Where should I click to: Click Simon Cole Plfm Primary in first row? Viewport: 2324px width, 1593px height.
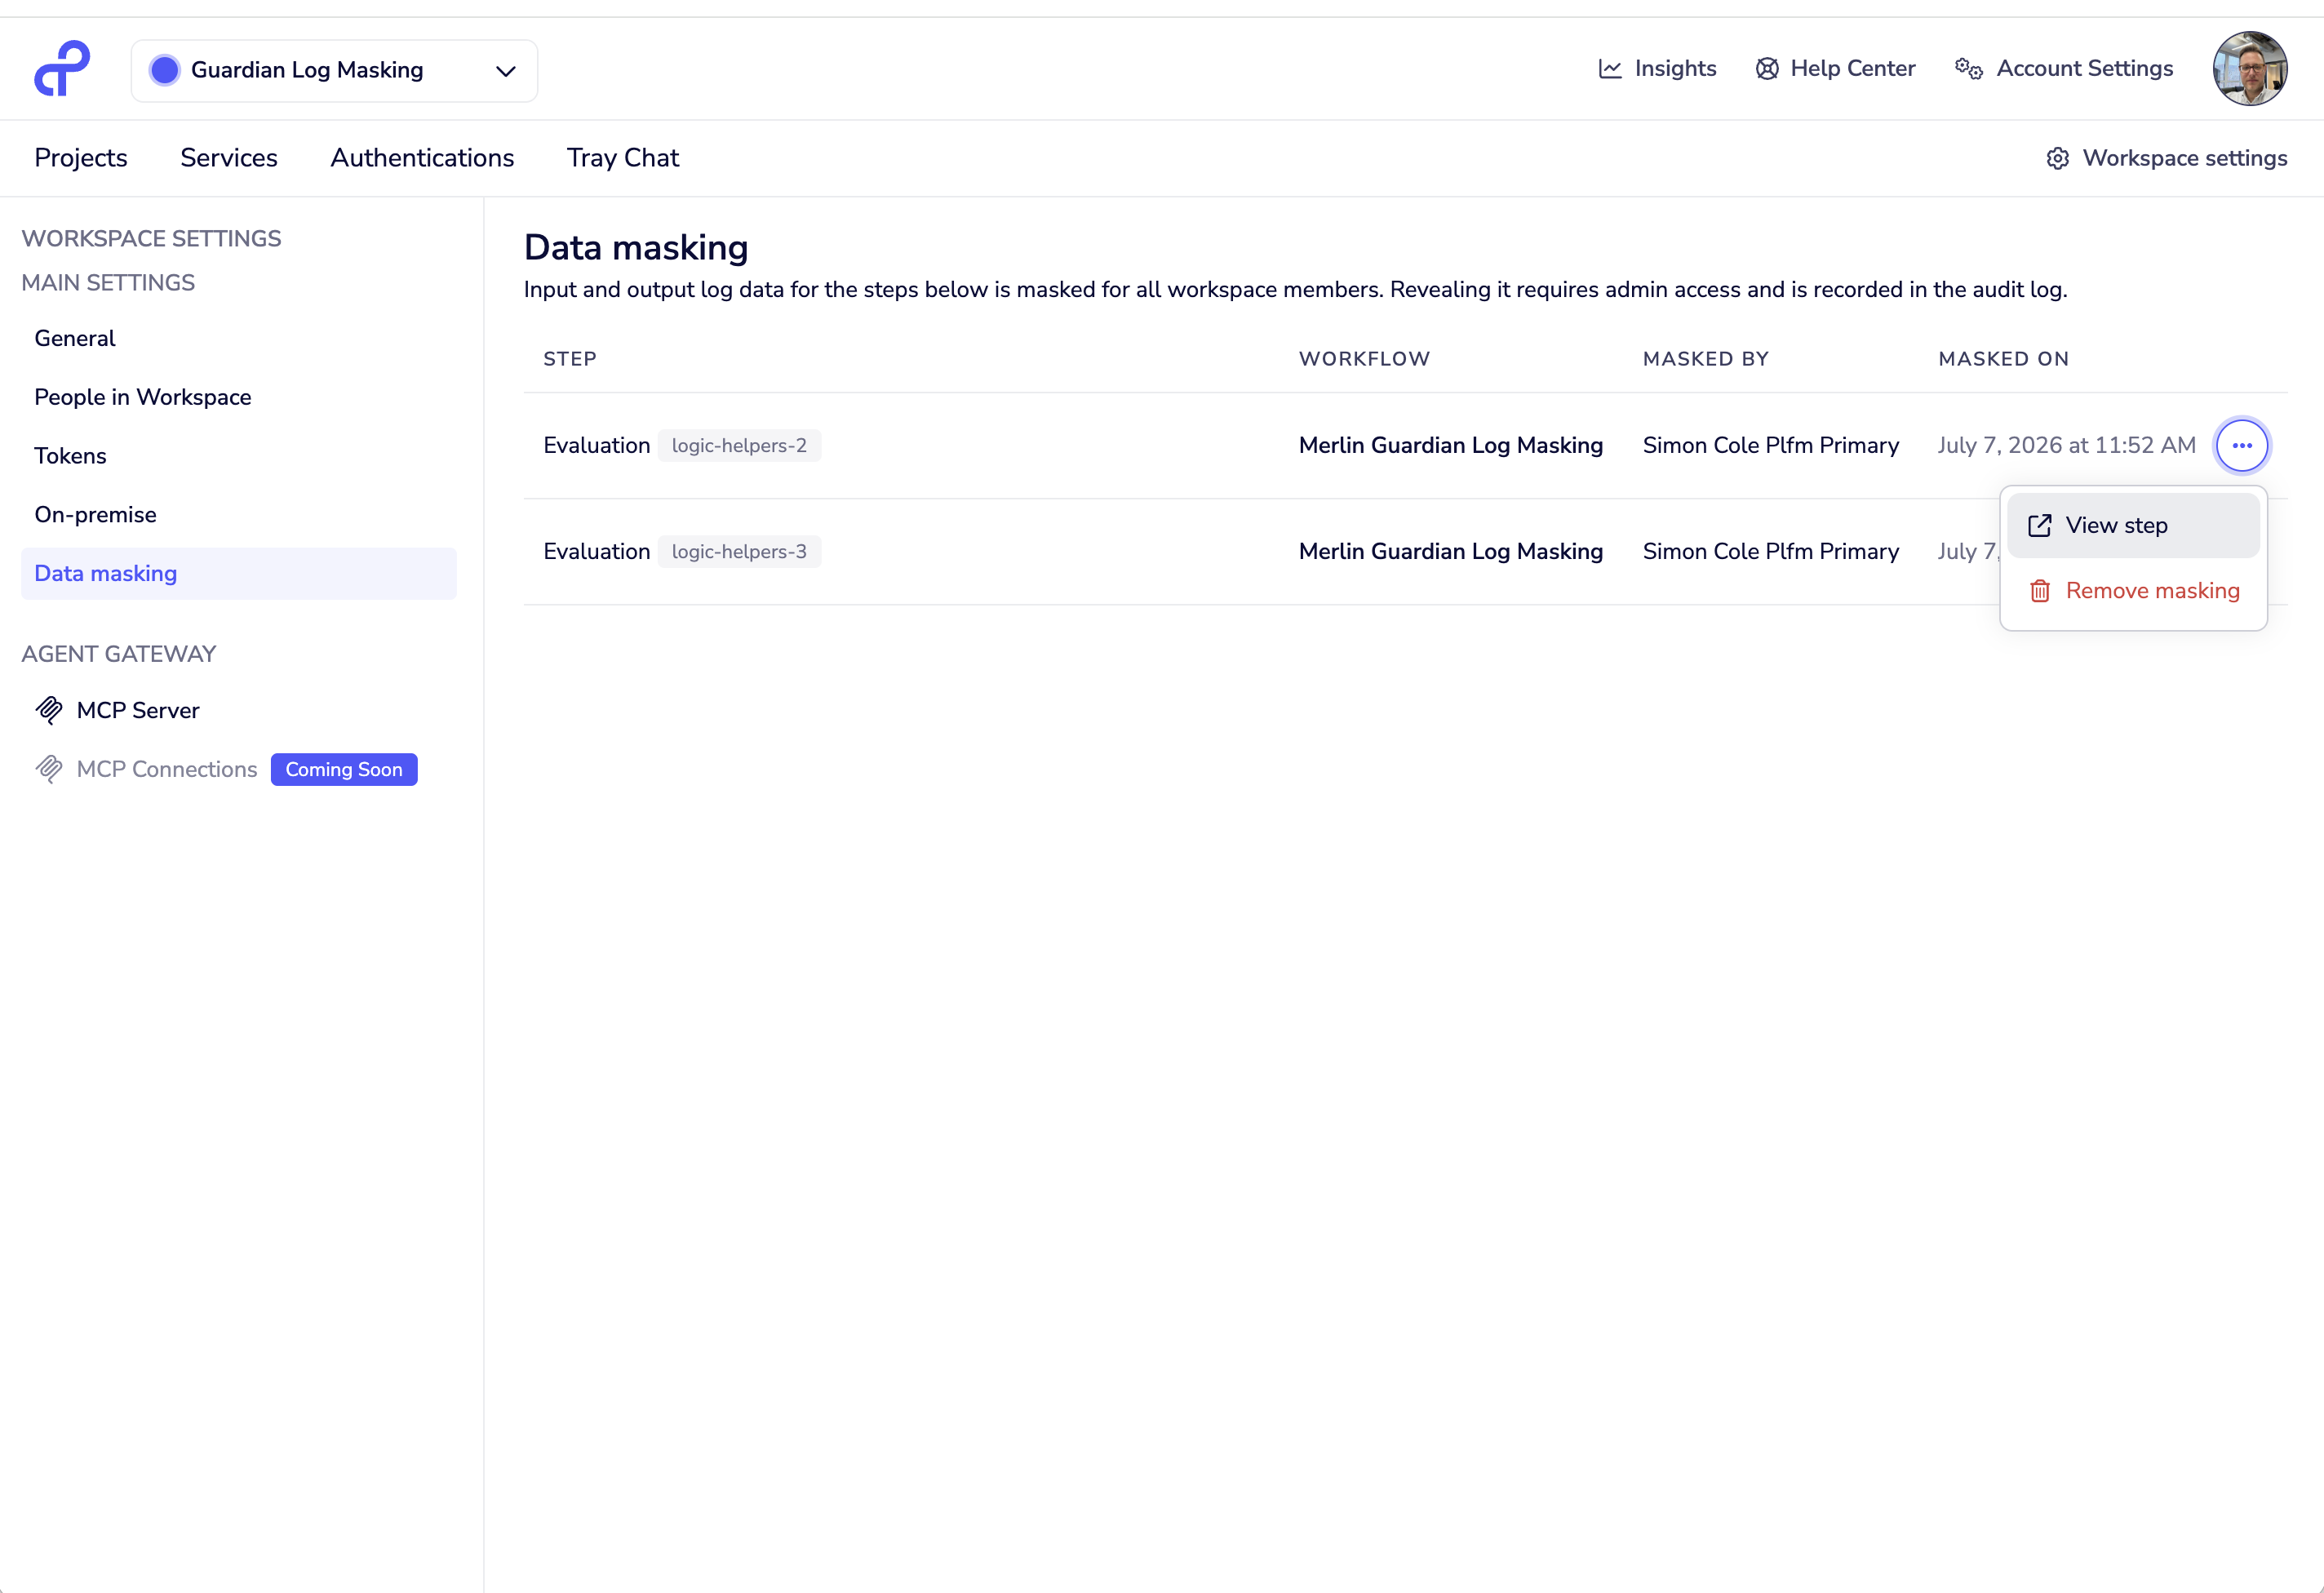coord(1770,445)
